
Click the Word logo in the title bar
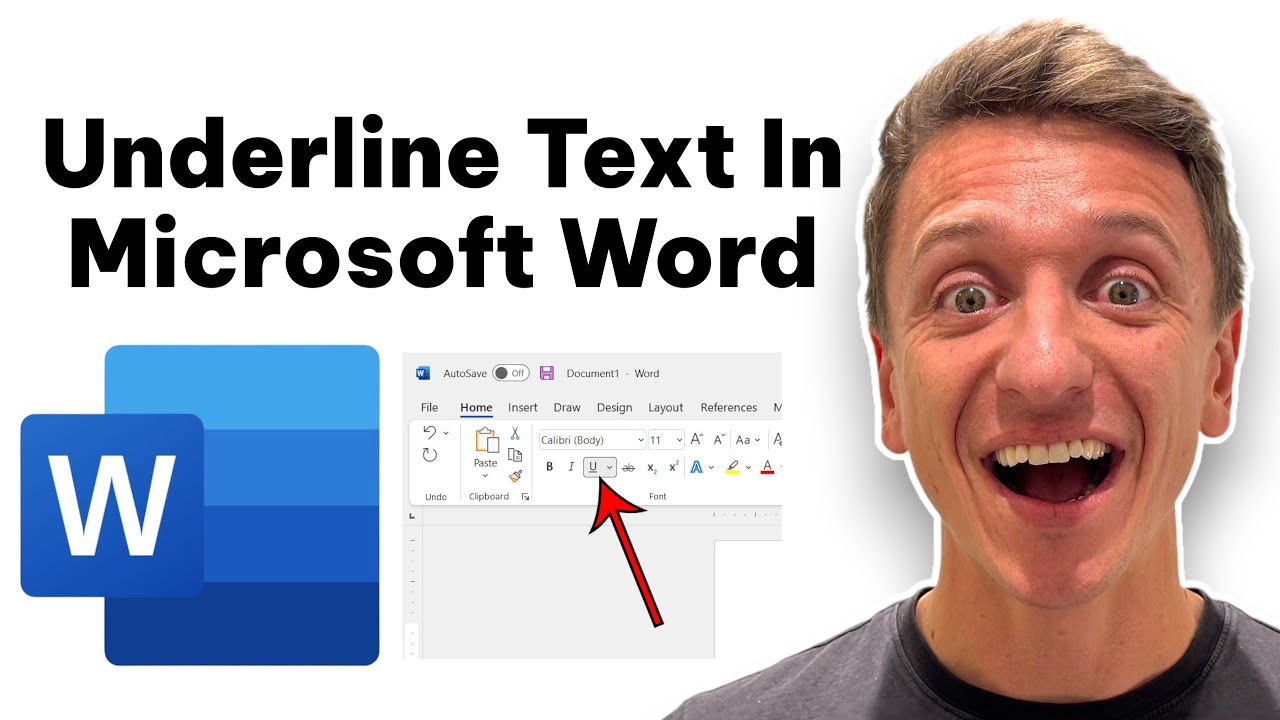tap(423, 373)
